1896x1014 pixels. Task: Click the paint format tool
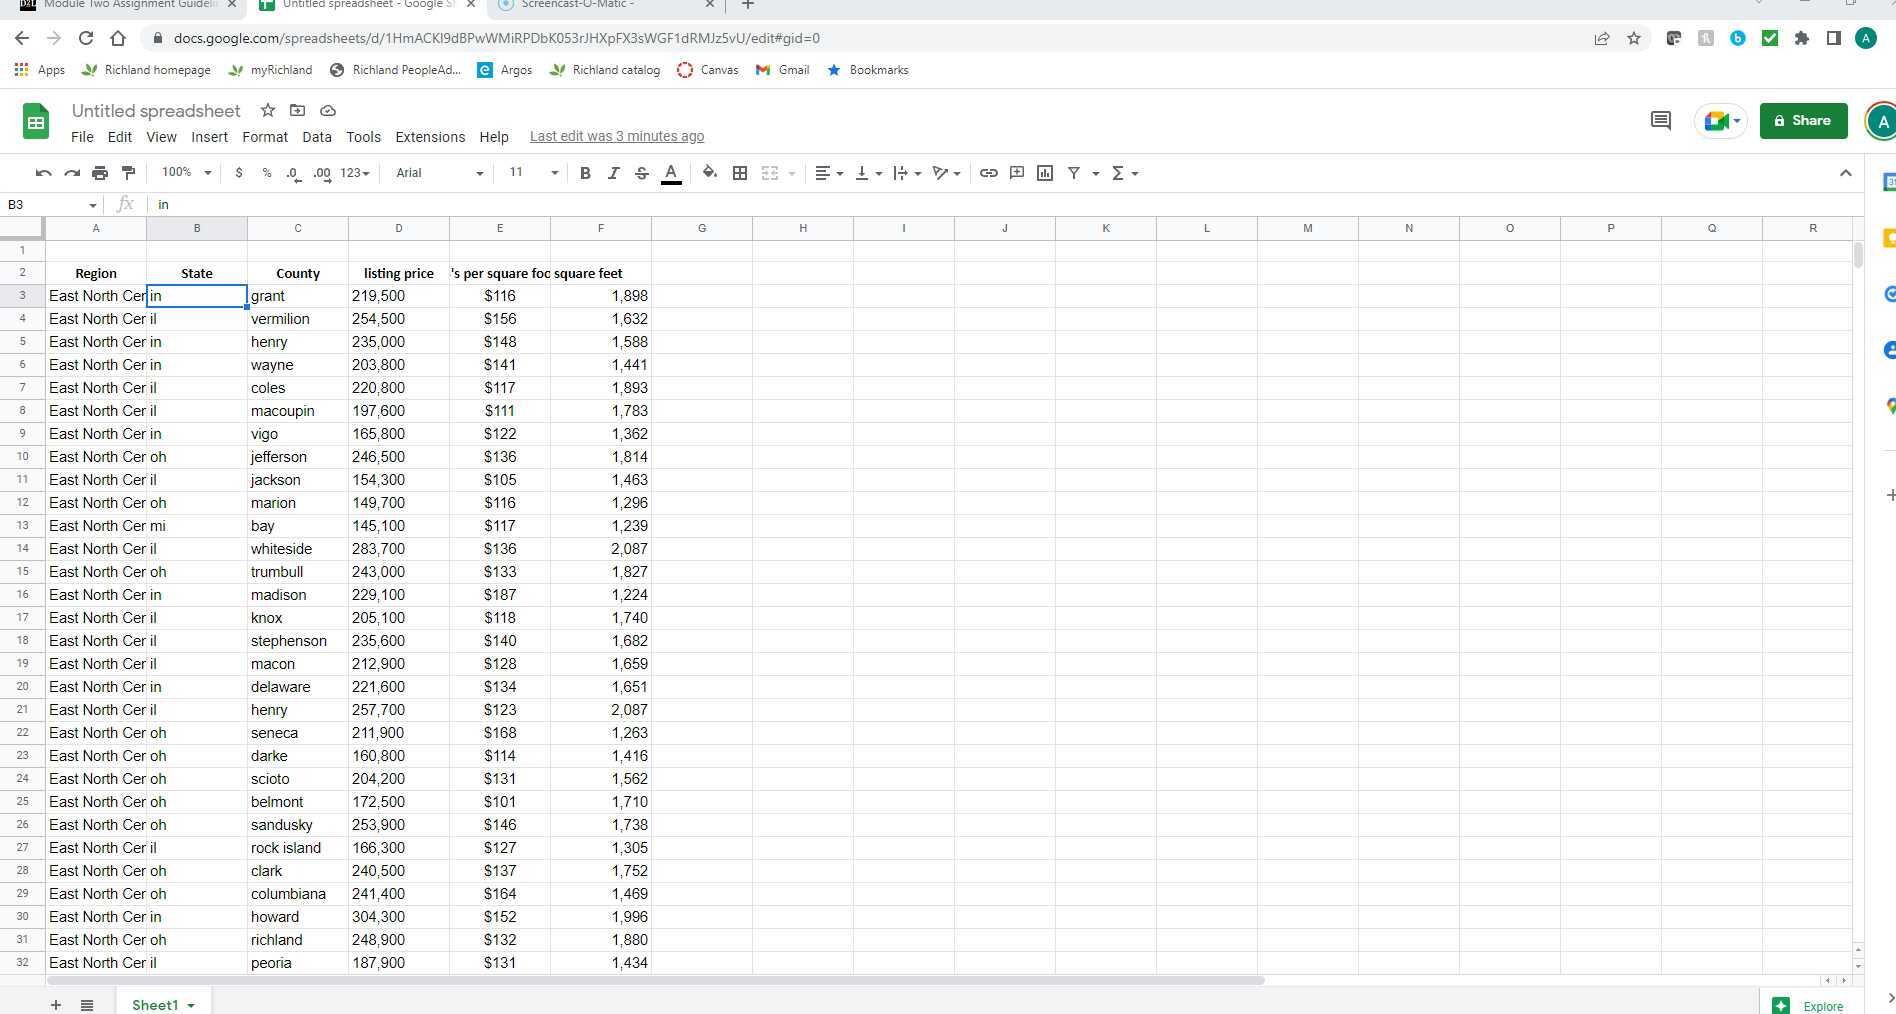tap(128, 172)
